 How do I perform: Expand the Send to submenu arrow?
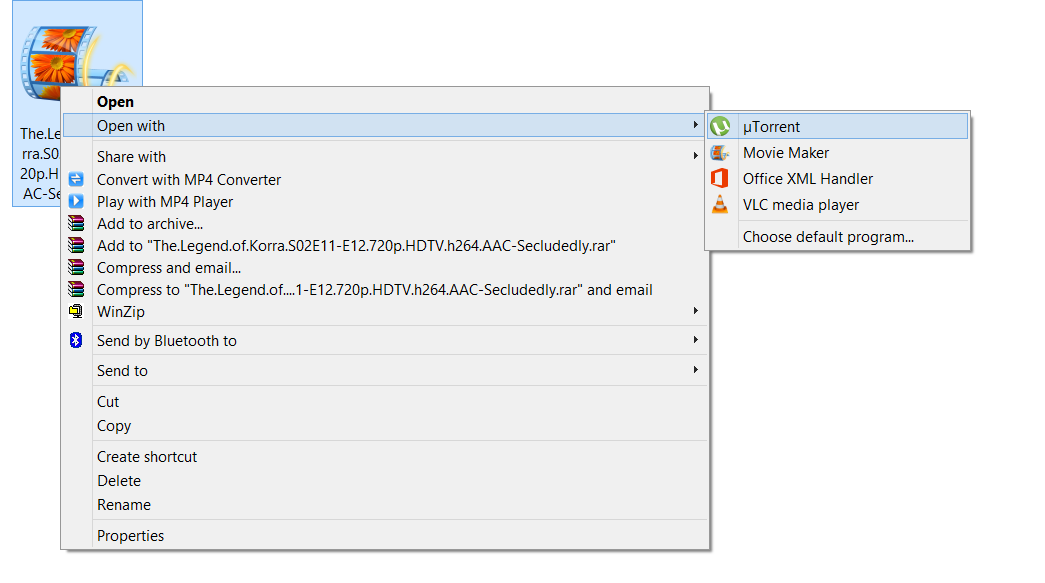pos(695,369)
